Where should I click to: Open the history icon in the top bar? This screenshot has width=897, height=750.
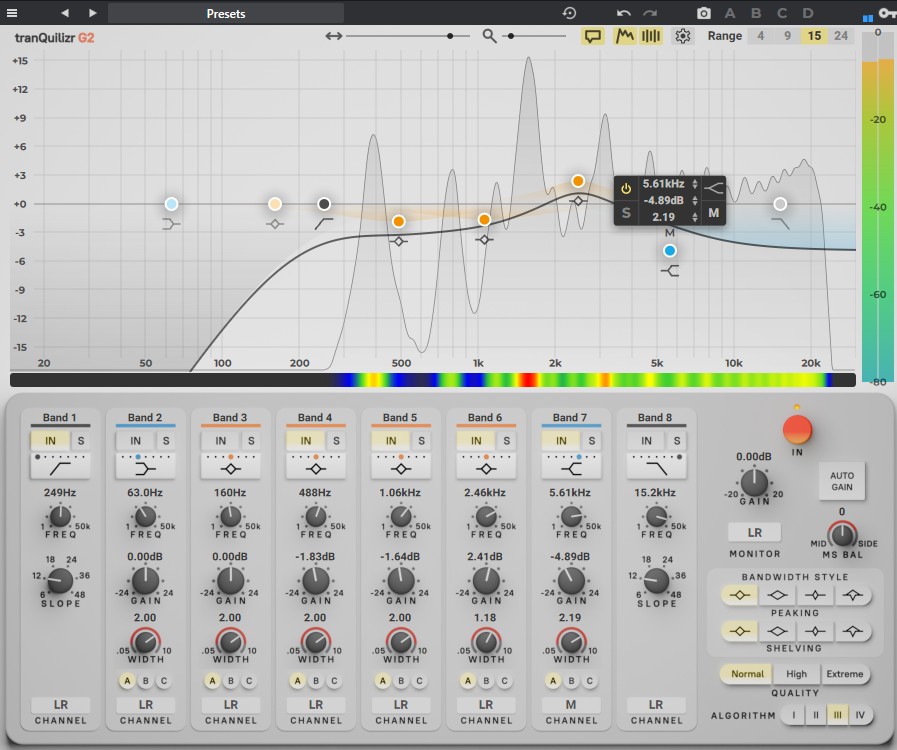[x=569, y=13]
